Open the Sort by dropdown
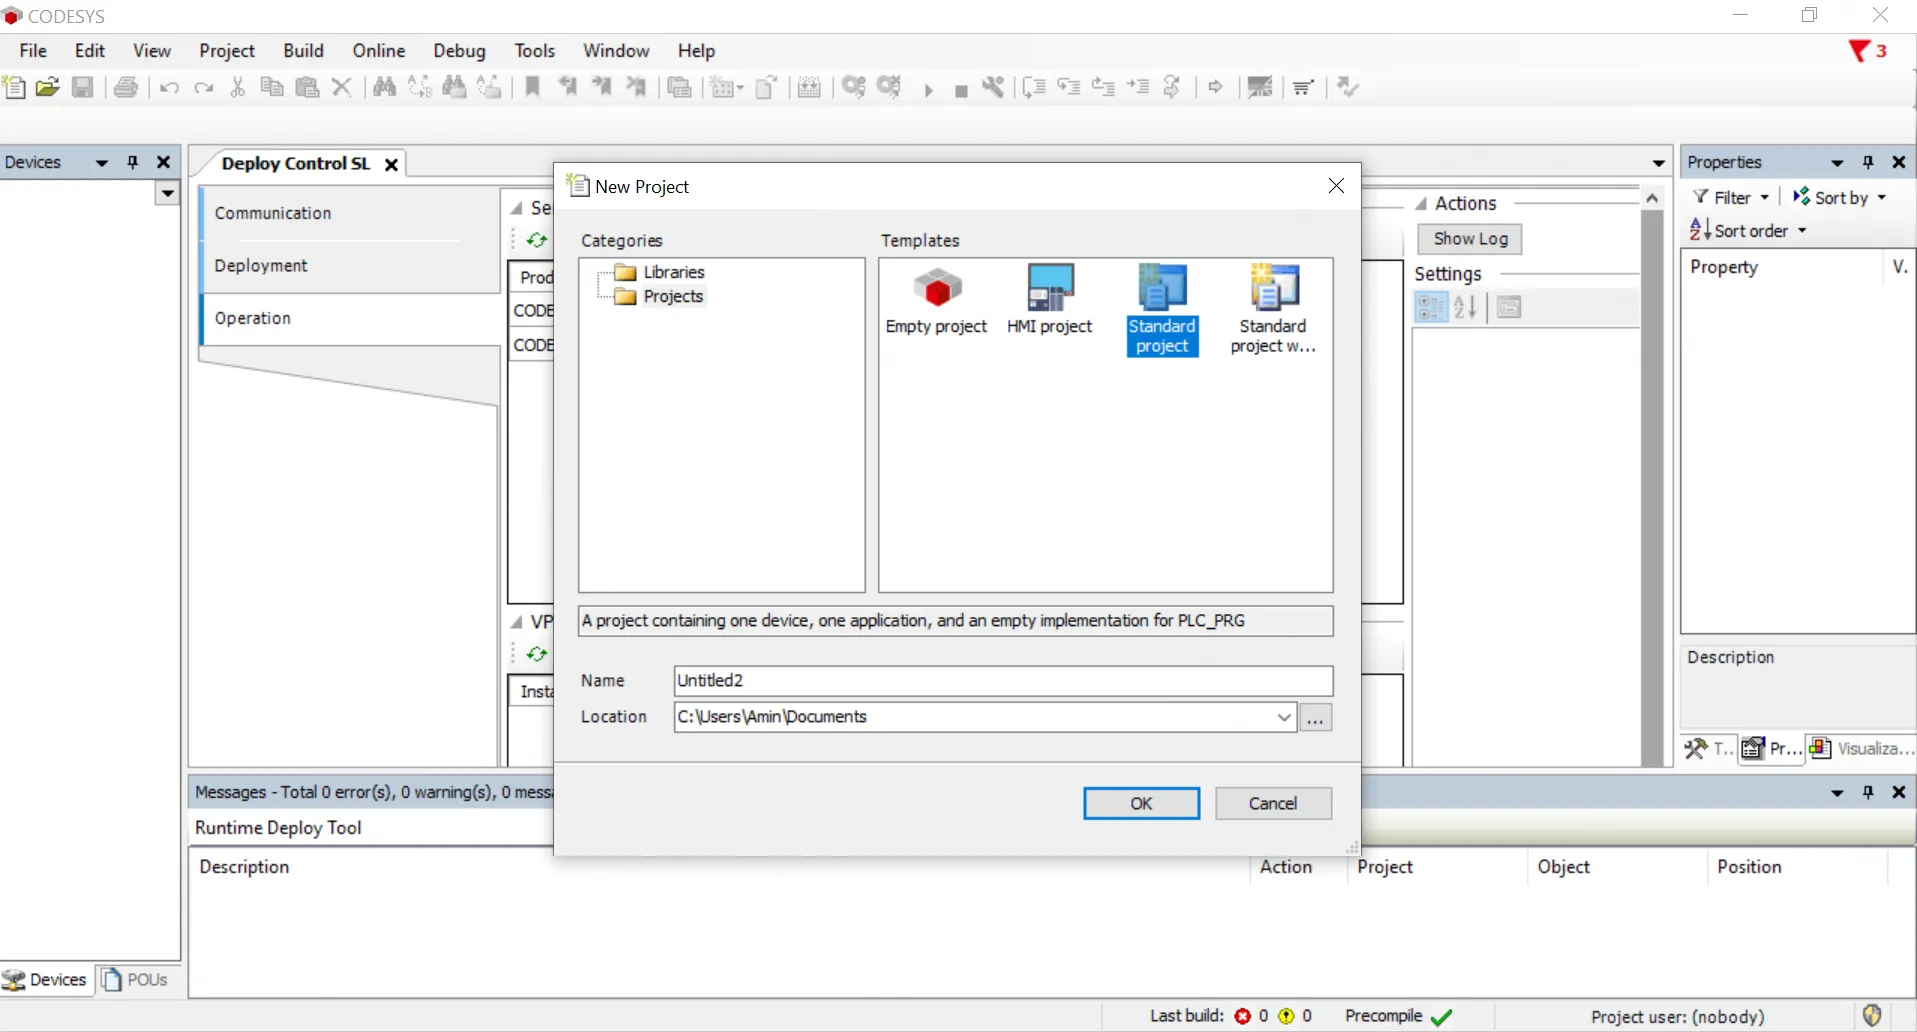Viewport: 1917px width, 1032px height. click(x=1840, y=197)
